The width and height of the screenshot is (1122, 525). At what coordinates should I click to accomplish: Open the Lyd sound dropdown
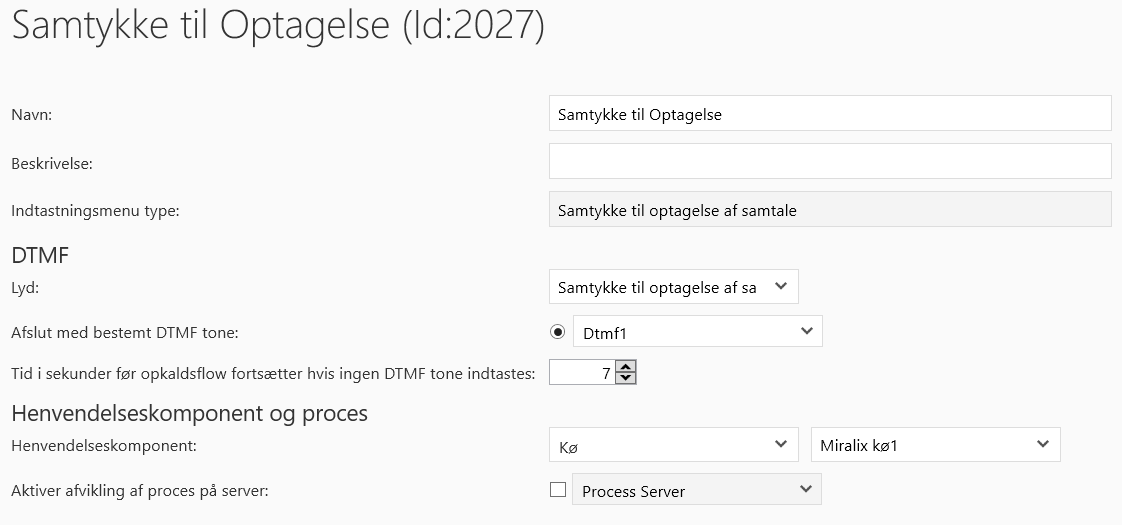[673, 287]
